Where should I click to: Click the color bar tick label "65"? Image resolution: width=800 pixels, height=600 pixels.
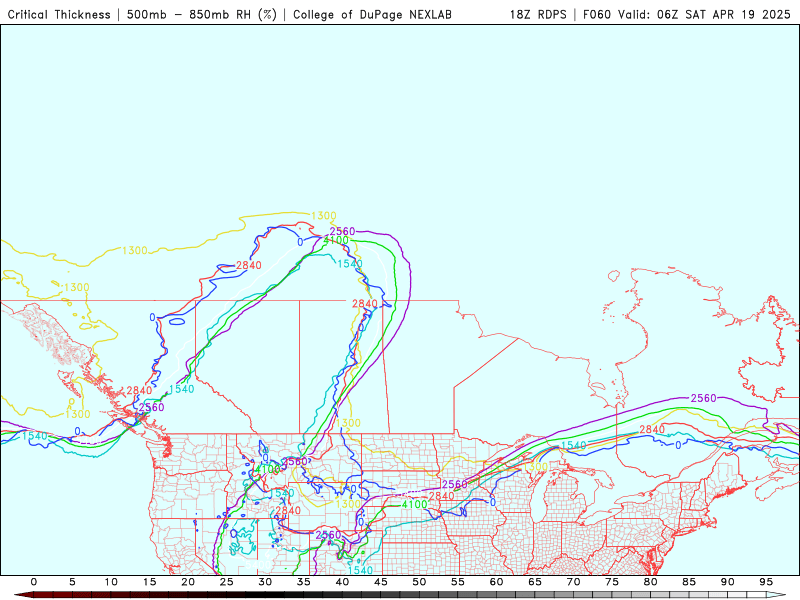pyautogui.click(x=535, y=582)
